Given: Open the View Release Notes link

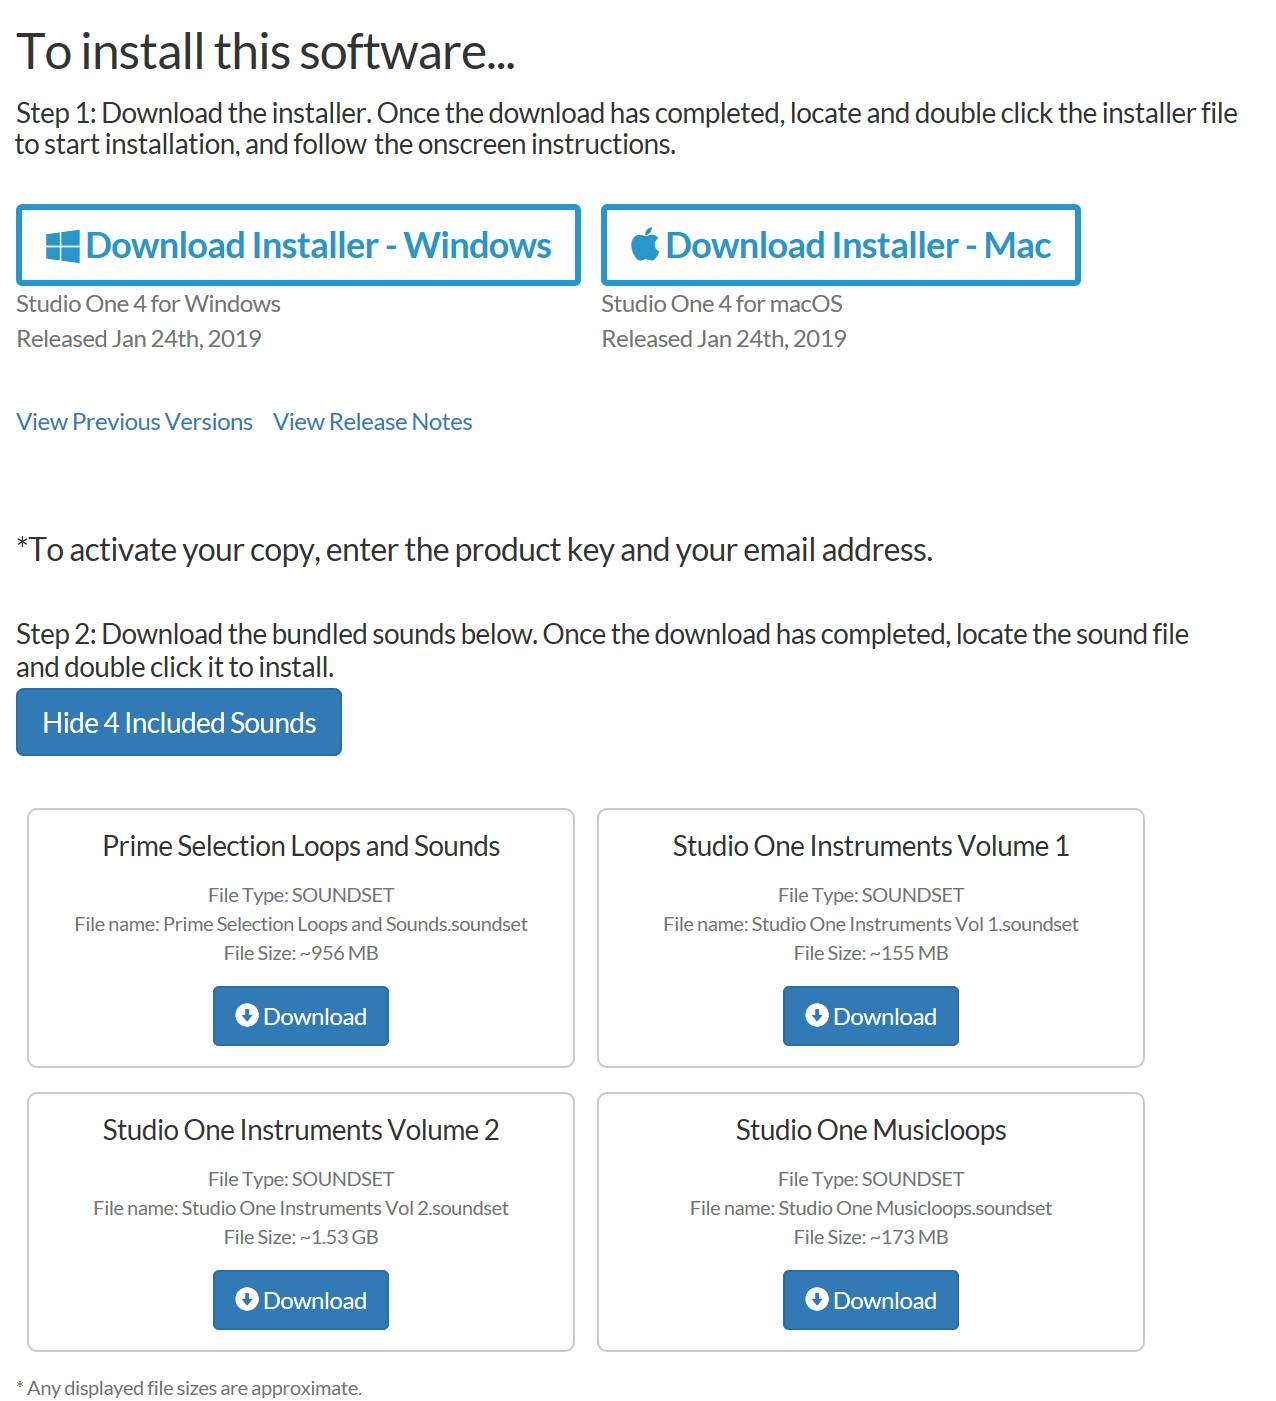Looking at the screenshot, I should click(372, 422).
